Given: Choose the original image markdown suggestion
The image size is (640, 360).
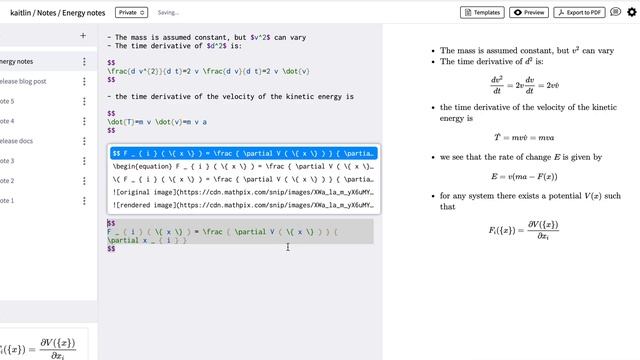Looking at the screenshot, I should pos(244,192).
